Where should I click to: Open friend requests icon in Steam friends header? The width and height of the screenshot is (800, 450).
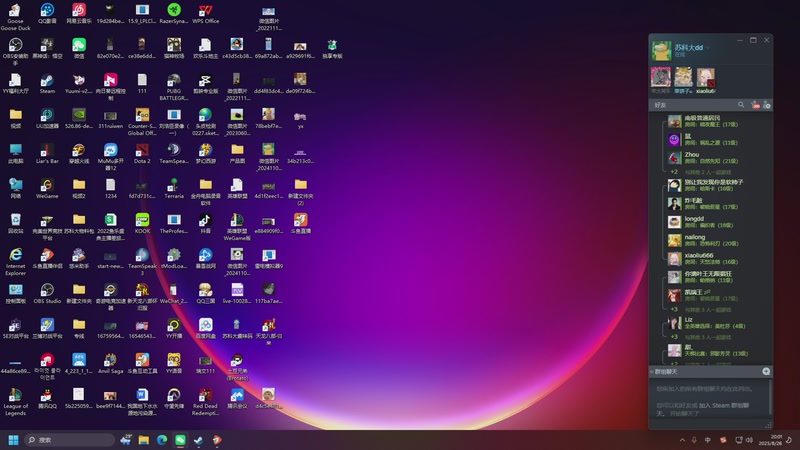point(755,105)
